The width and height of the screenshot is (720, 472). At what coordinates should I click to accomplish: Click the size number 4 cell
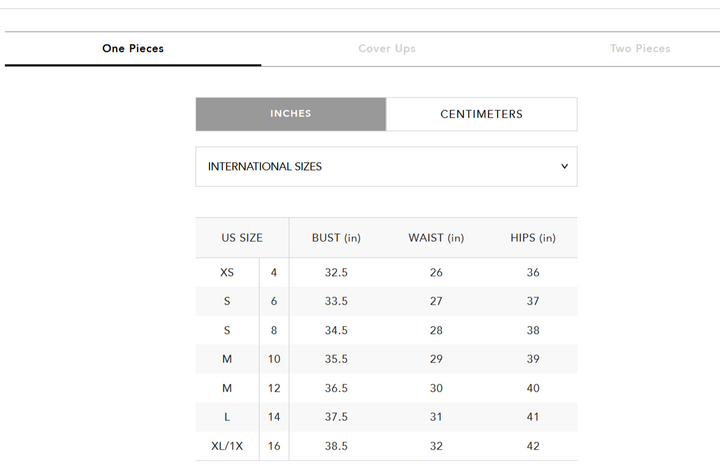tap(274, 273)
